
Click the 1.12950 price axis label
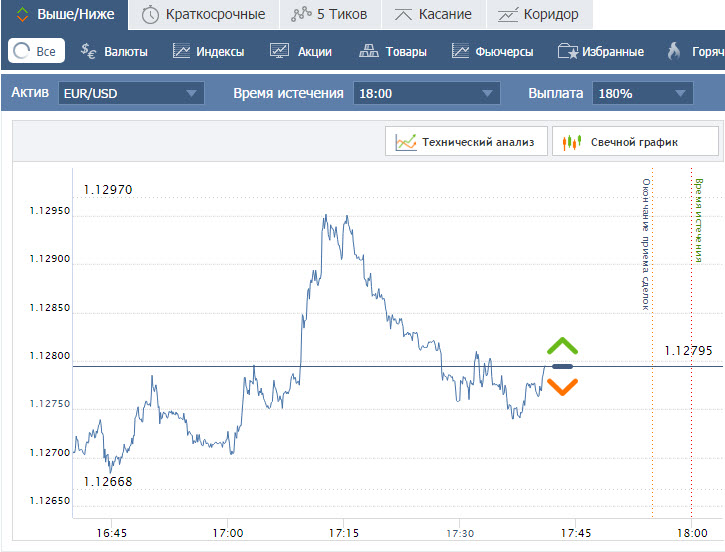pos(50,211)
